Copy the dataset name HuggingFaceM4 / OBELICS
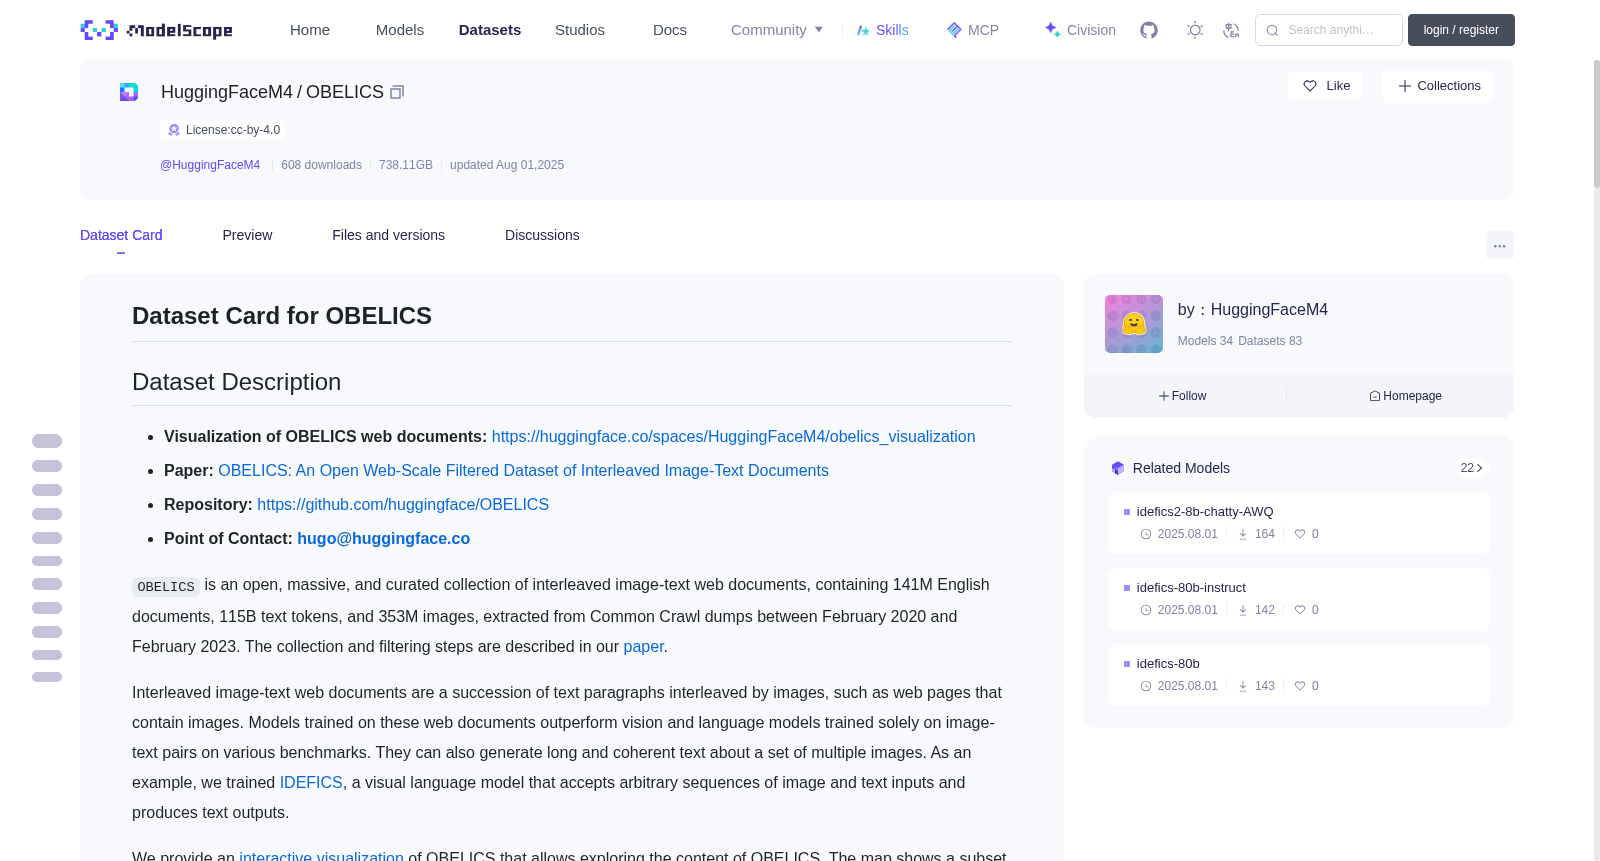1600x861 pixels. 397,92
